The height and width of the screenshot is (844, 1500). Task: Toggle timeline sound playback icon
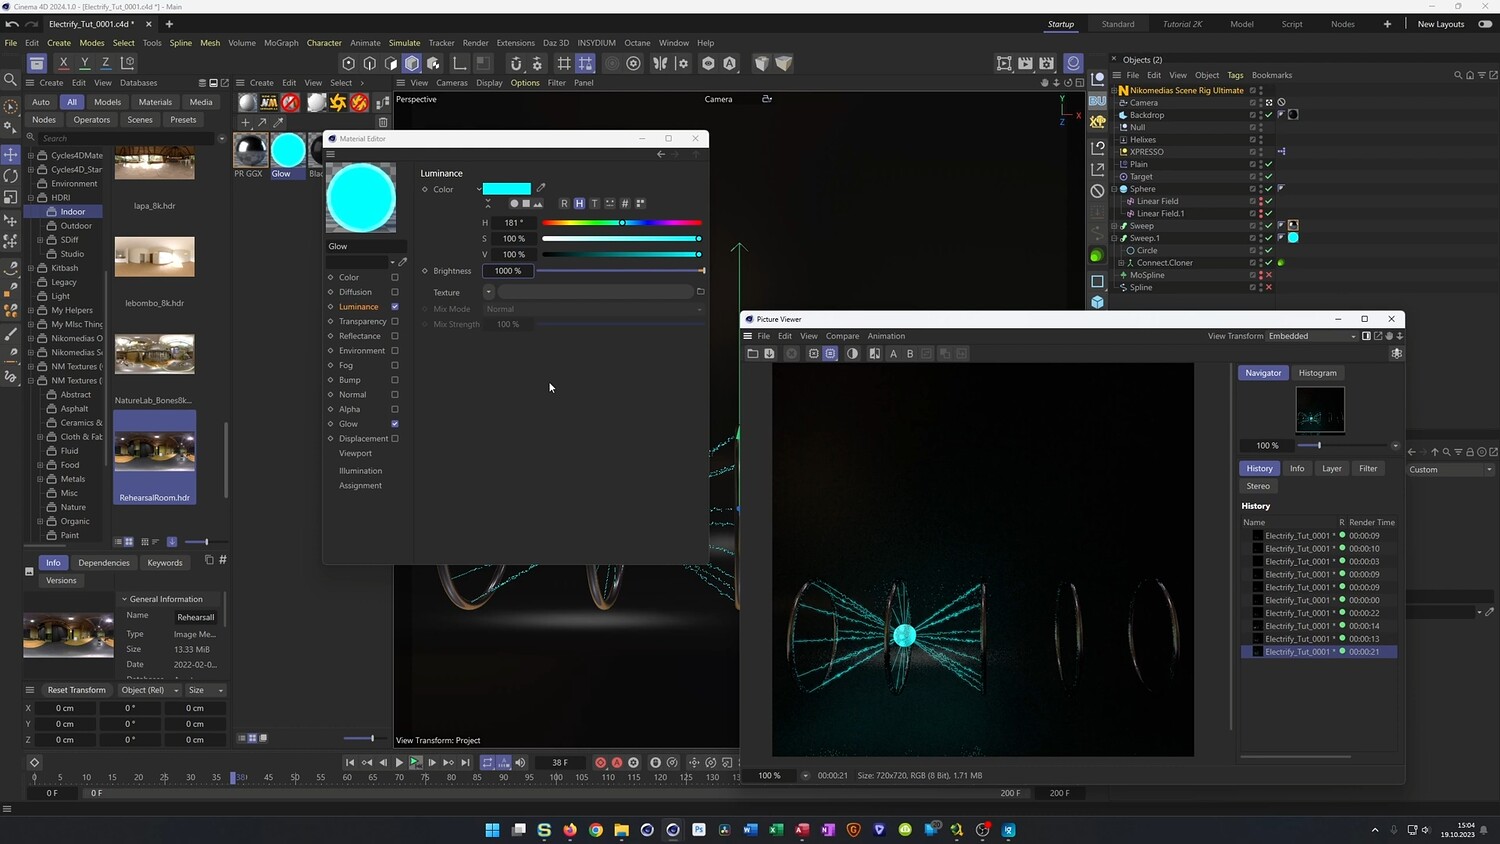click(520, 762)
